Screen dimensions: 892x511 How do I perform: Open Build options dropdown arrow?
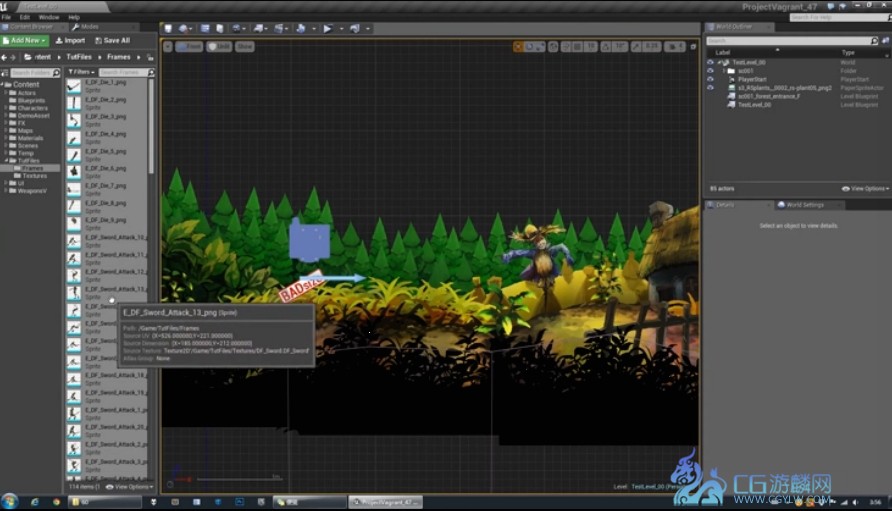[313, 28]
